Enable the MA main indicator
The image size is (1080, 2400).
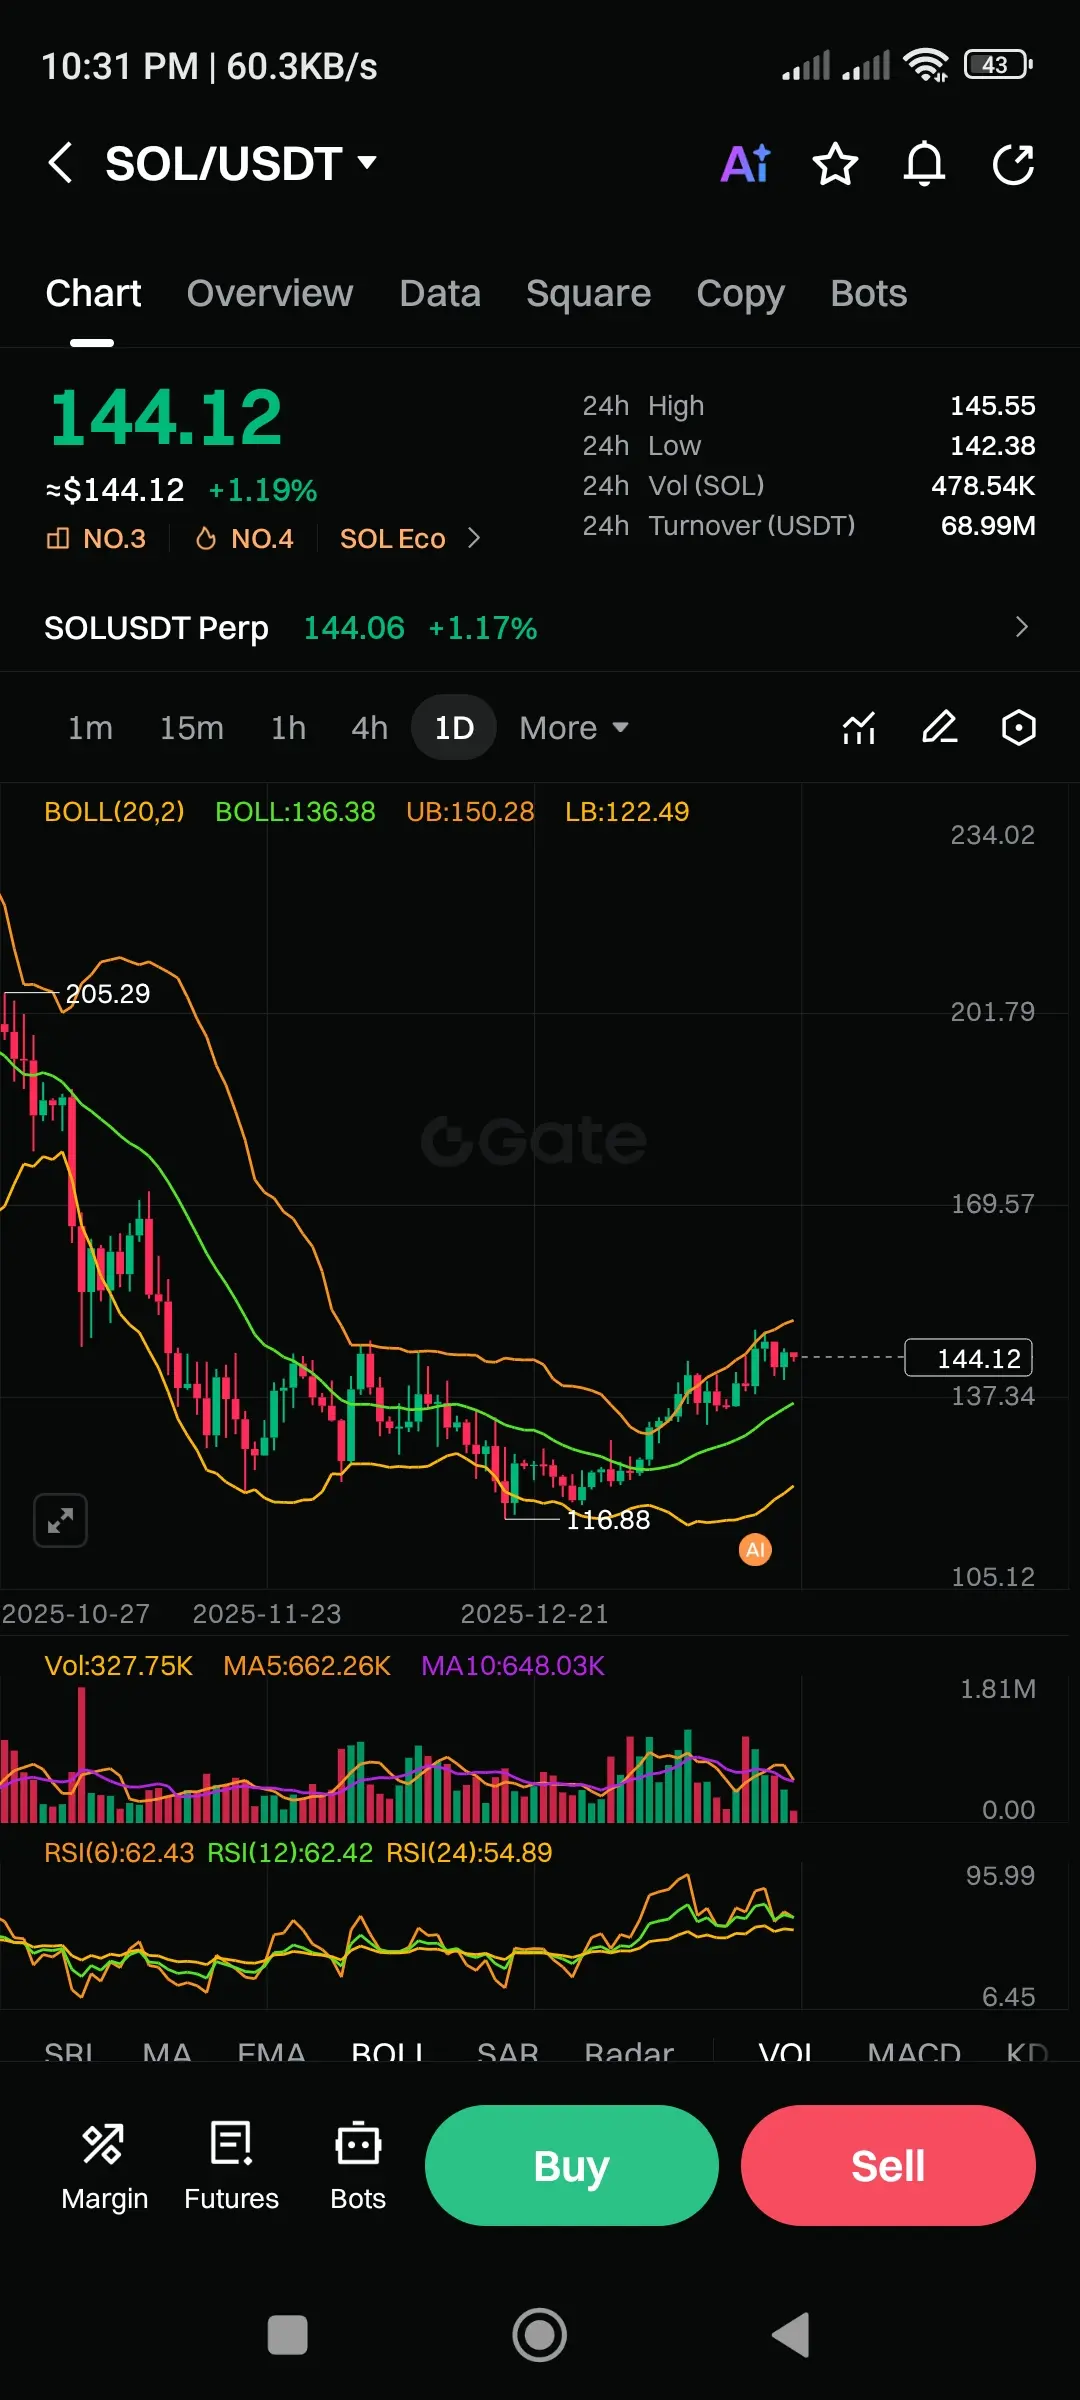click(x=167, y=2051)
